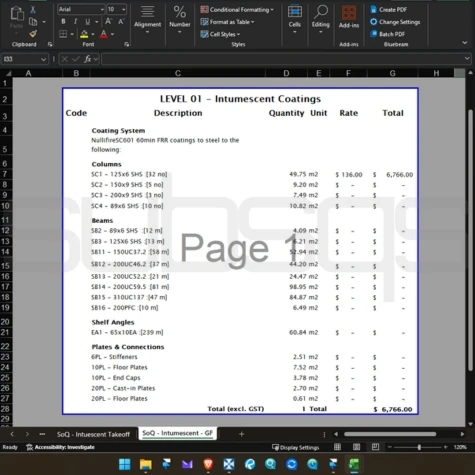Click Accessibility: Investigate status

(x=61, y=447)
